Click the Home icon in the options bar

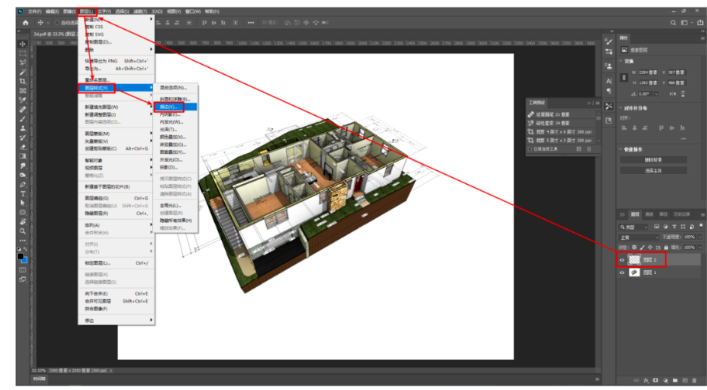coord(25,23)
